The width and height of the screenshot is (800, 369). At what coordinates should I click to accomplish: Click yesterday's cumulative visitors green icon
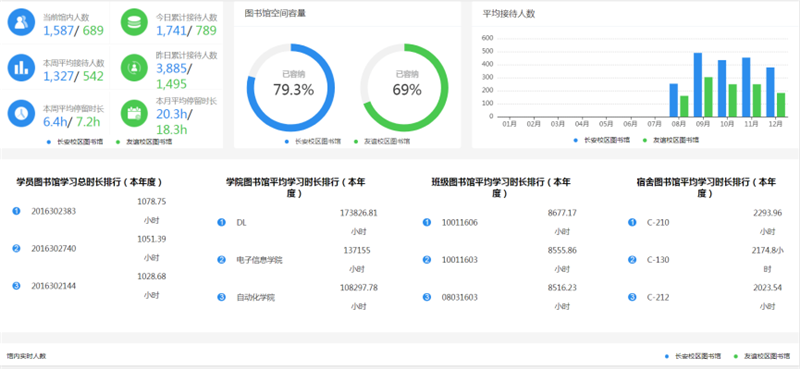click(134, 67)
